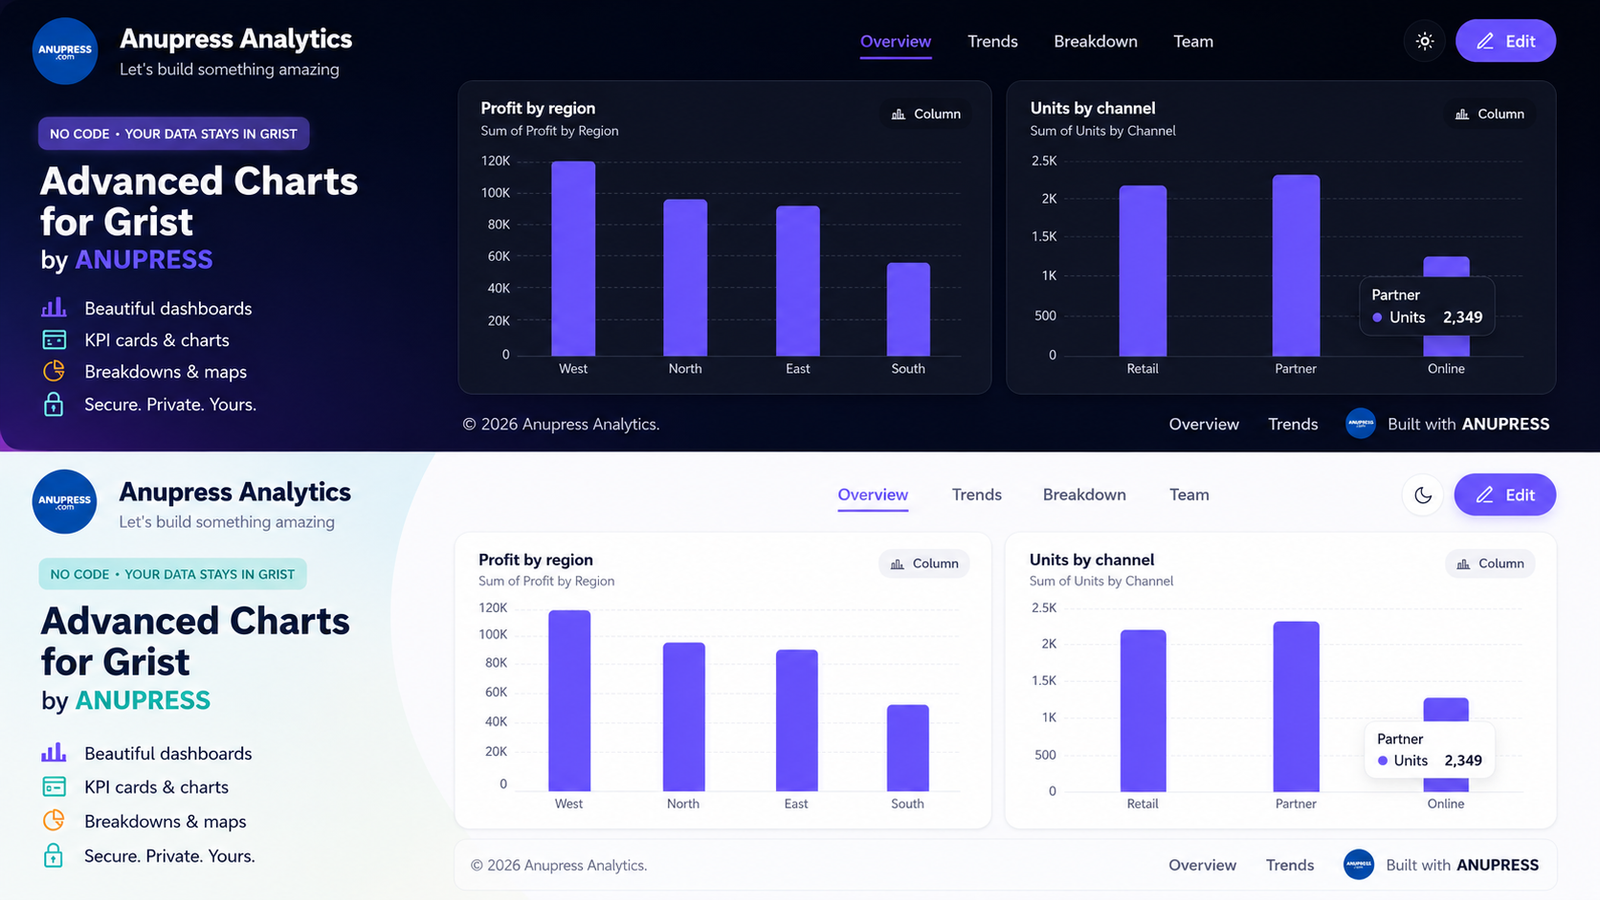Toggle light mode with the sun icon
The width and height of the screenshot is (1600, 900).
pyautogui.click(x=1424, y=41)
